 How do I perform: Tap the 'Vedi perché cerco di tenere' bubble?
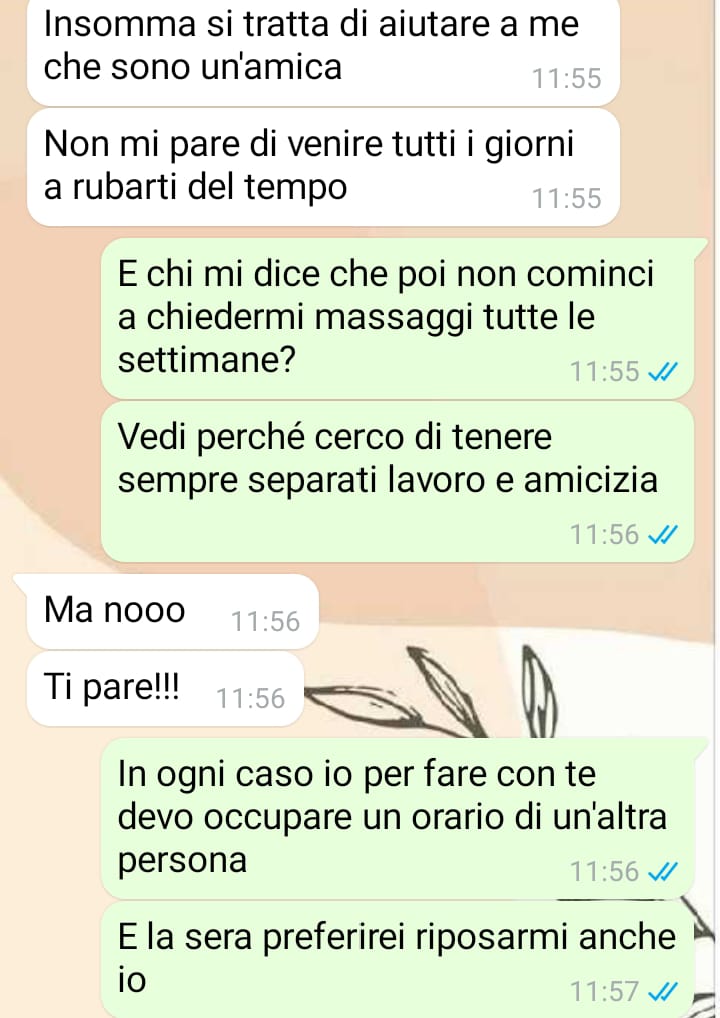point(397,482)
